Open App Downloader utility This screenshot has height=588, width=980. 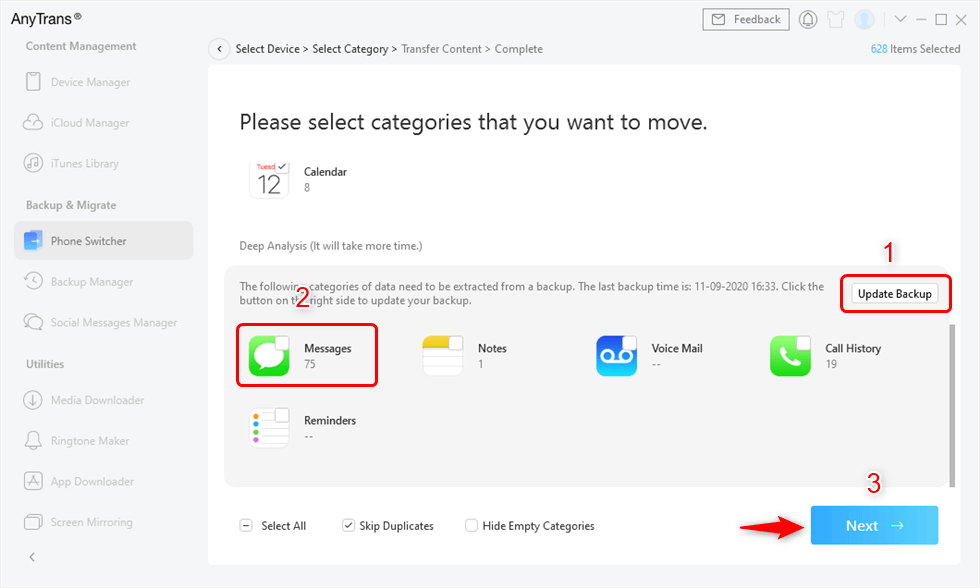pyautogui.click(x=92, y=481)
